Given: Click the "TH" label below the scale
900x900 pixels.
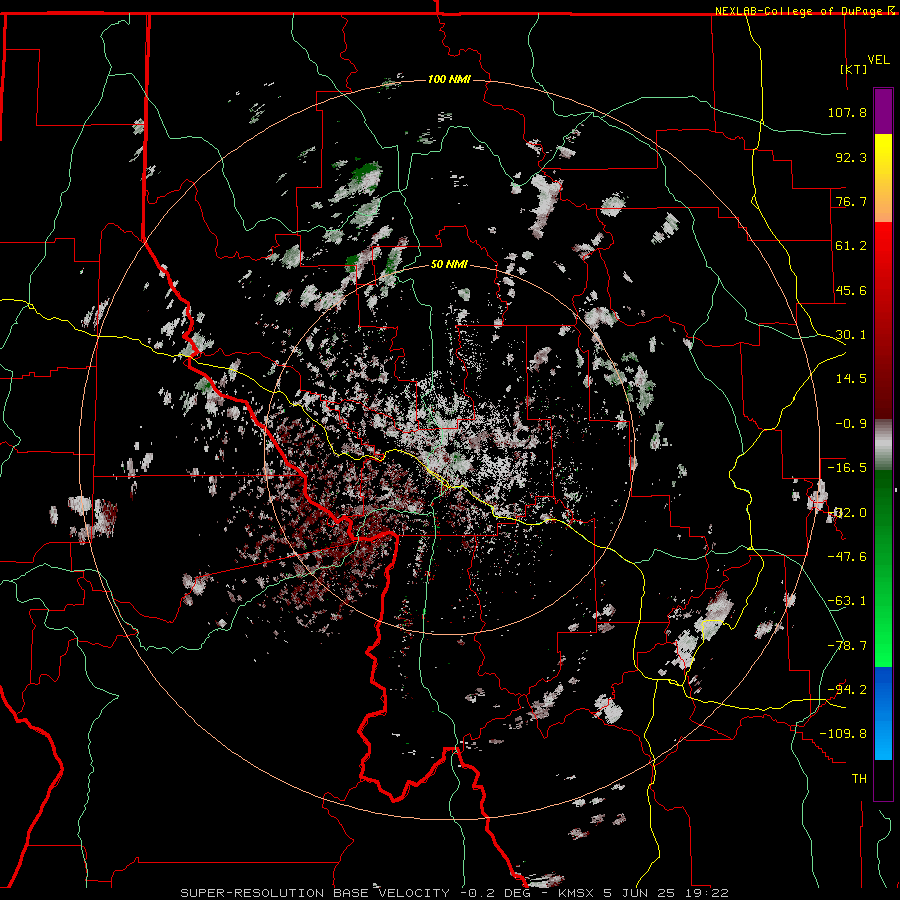Looking at the screenshot, I should pos(859,779).
